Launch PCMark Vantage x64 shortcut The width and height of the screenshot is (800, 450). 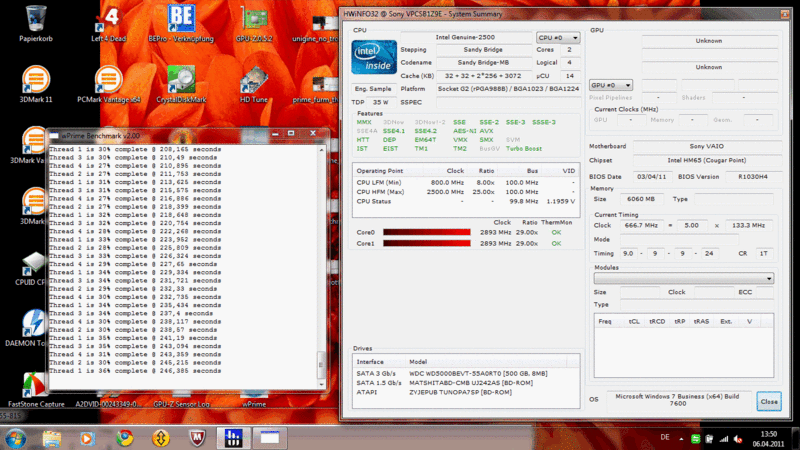click(x=108, y=84)
